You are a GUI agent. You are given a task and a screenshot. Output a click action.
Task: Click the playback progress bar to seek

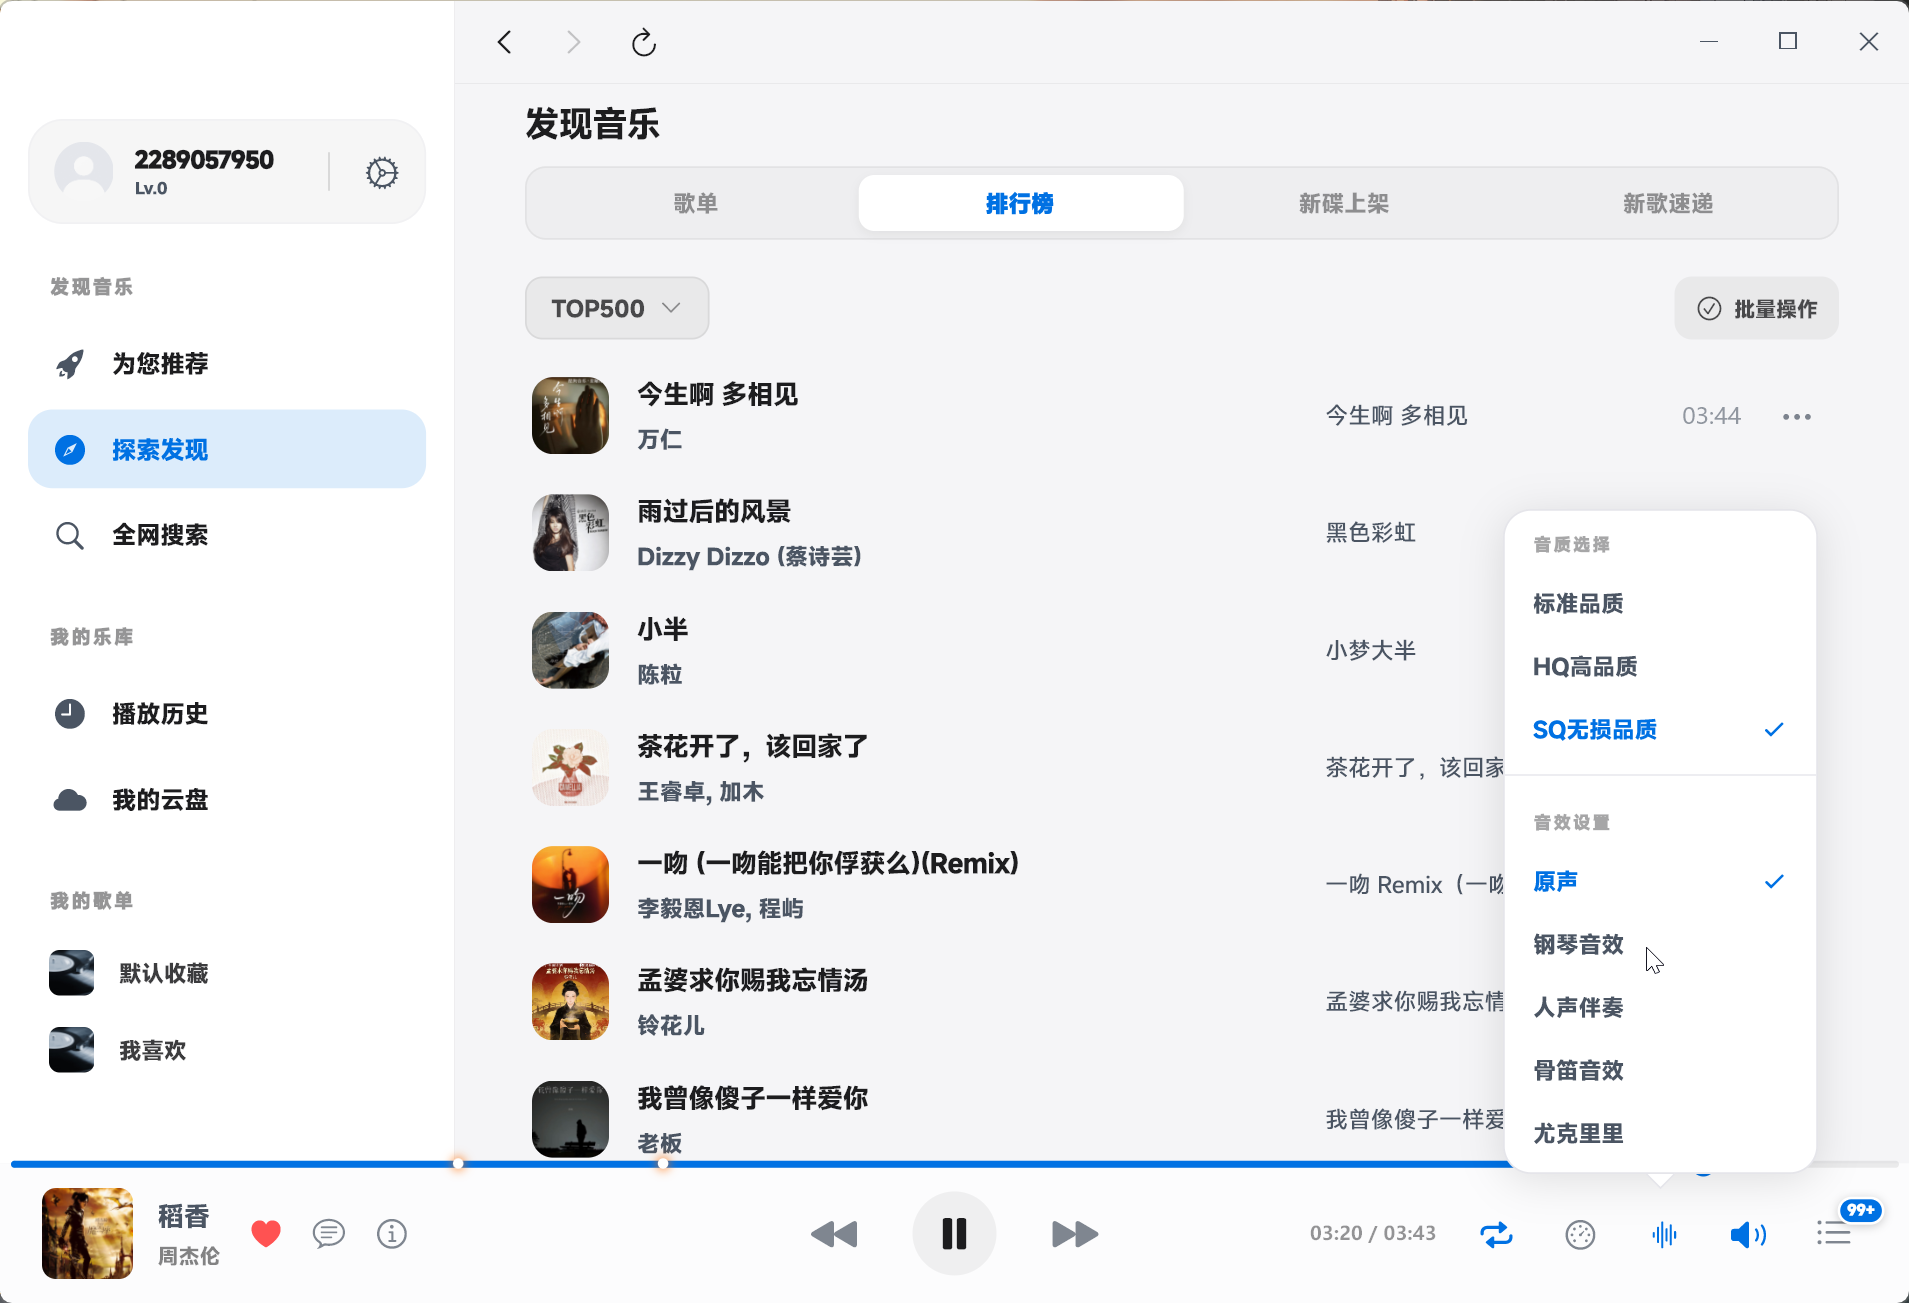pos(950,1163)
